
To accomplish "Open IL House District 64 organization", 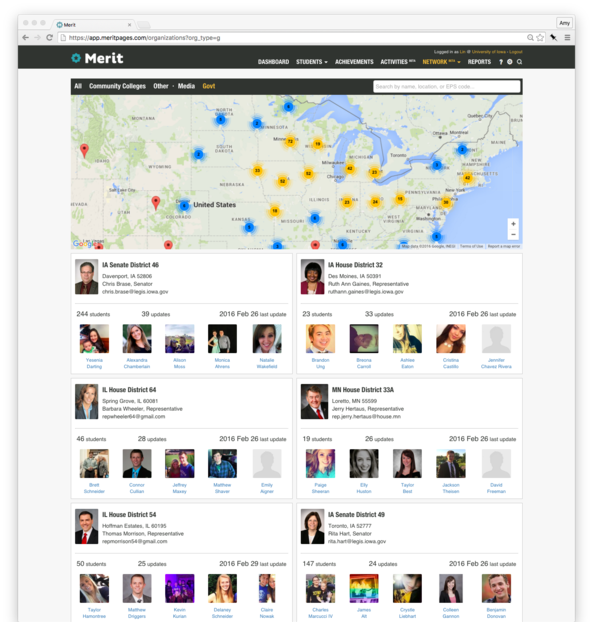I will (x=129, y=390).
